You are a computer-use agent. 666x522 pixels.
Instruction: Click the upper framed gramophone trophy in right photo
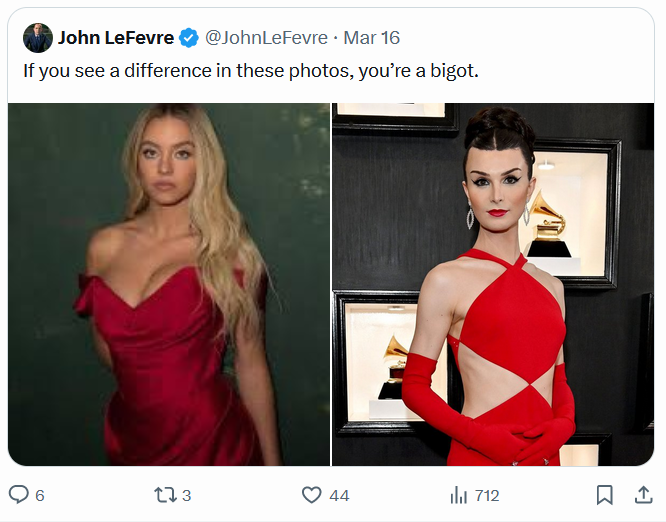(548, 220)
